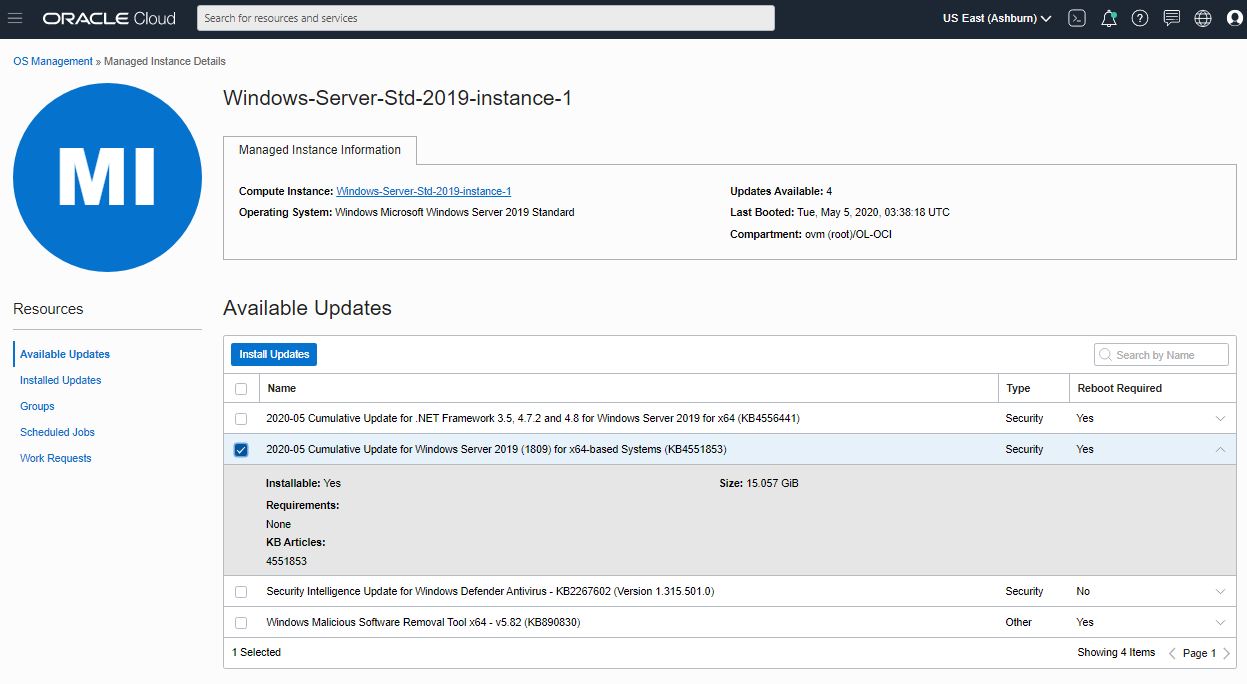Open the Windows-Server-Std-2019-instance-1 compute instance link
Viewport: 1247px width, 684px height.
[x=424, y=190]
